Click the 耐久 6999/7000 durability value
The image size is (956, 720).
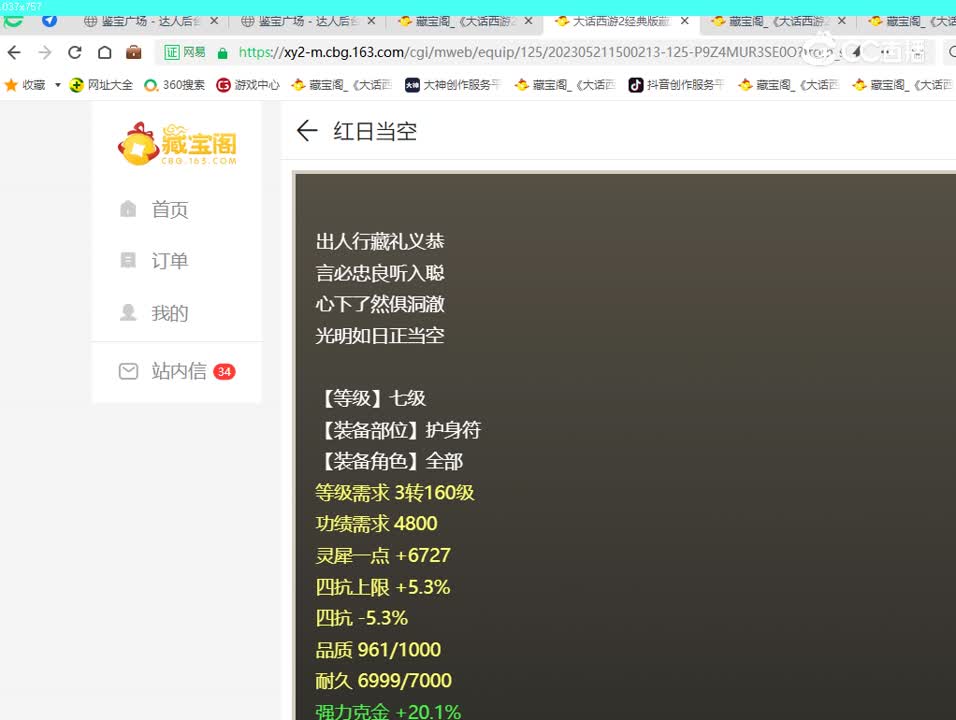(383, 680)
